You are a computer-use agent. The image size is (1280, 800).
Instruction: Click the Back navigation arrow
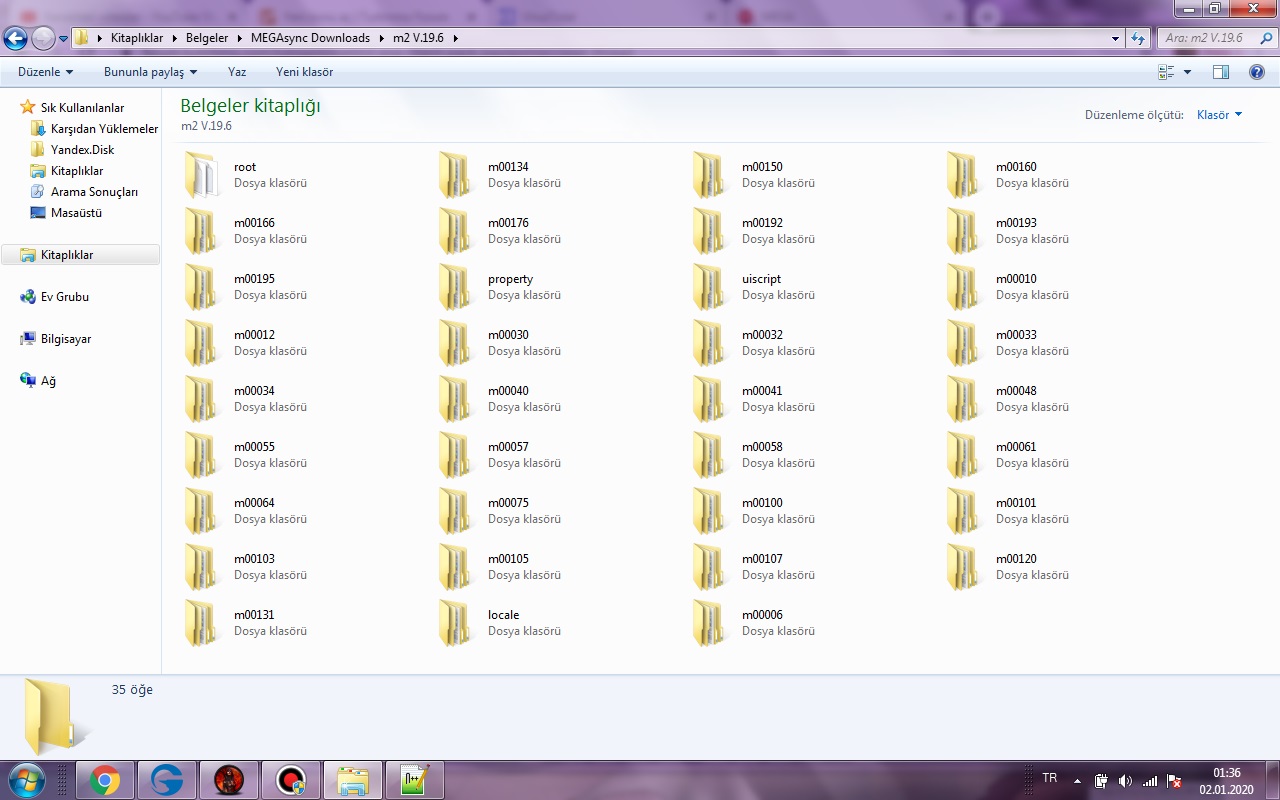[x=16, y=38]
